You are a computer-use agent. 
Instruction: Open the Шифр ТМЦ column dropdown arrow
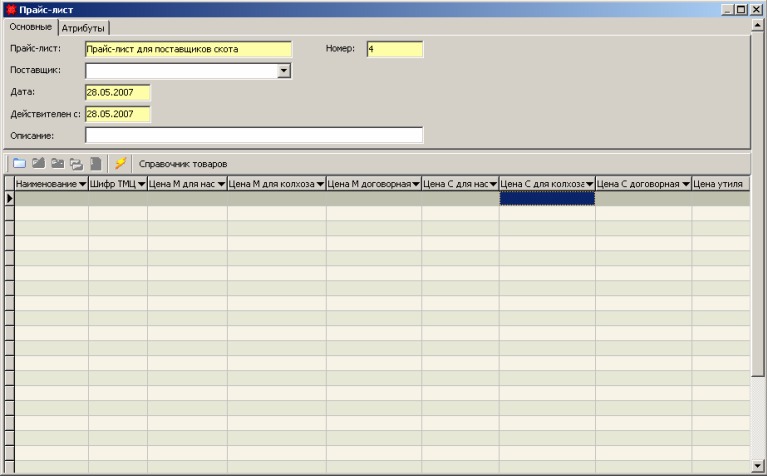point(141,184)
